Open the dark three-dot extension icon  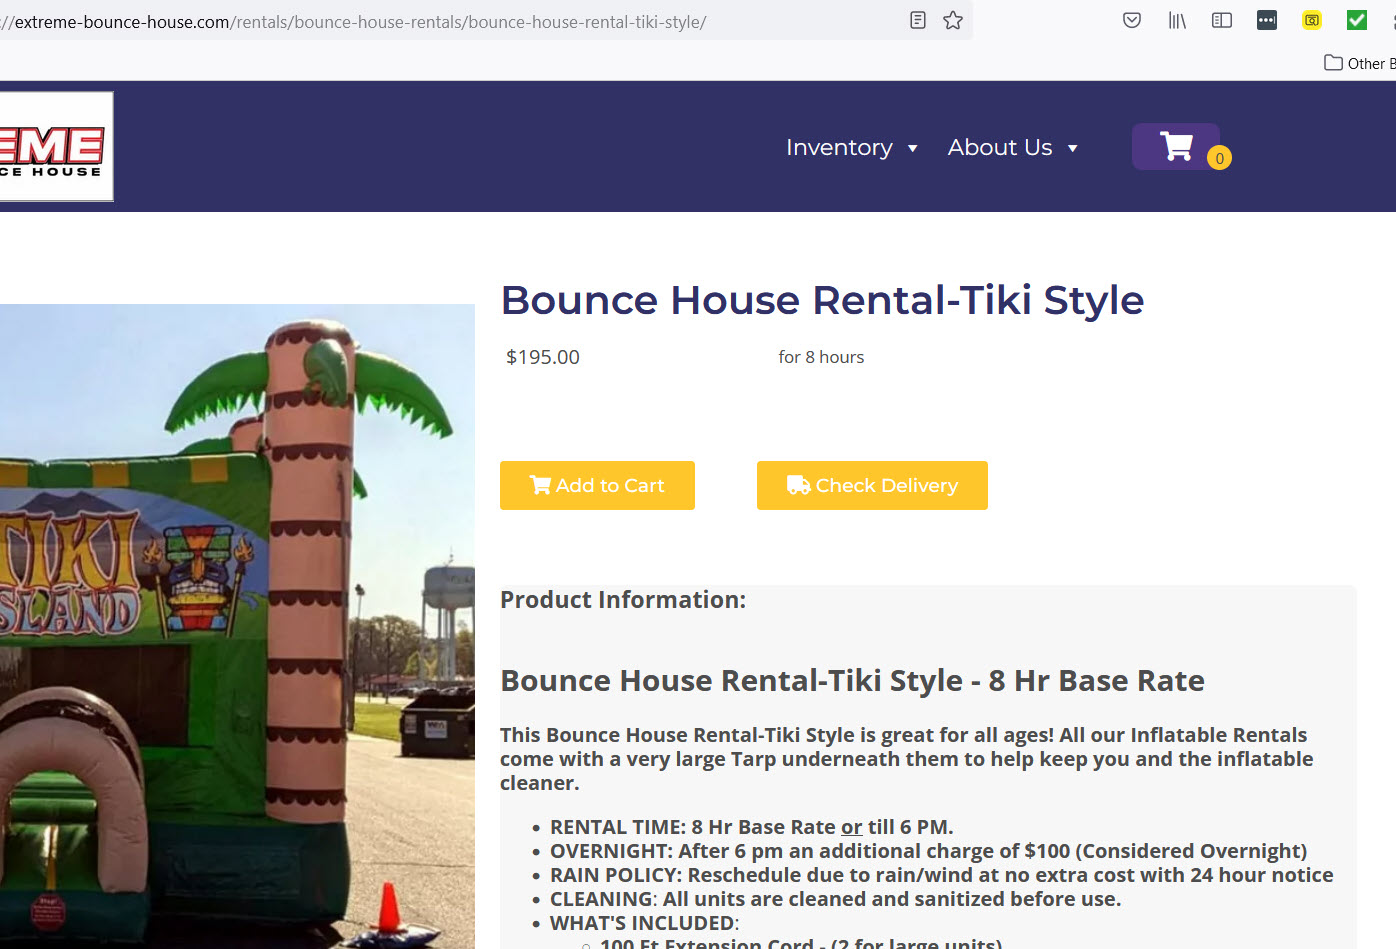tap(1267, 20)
